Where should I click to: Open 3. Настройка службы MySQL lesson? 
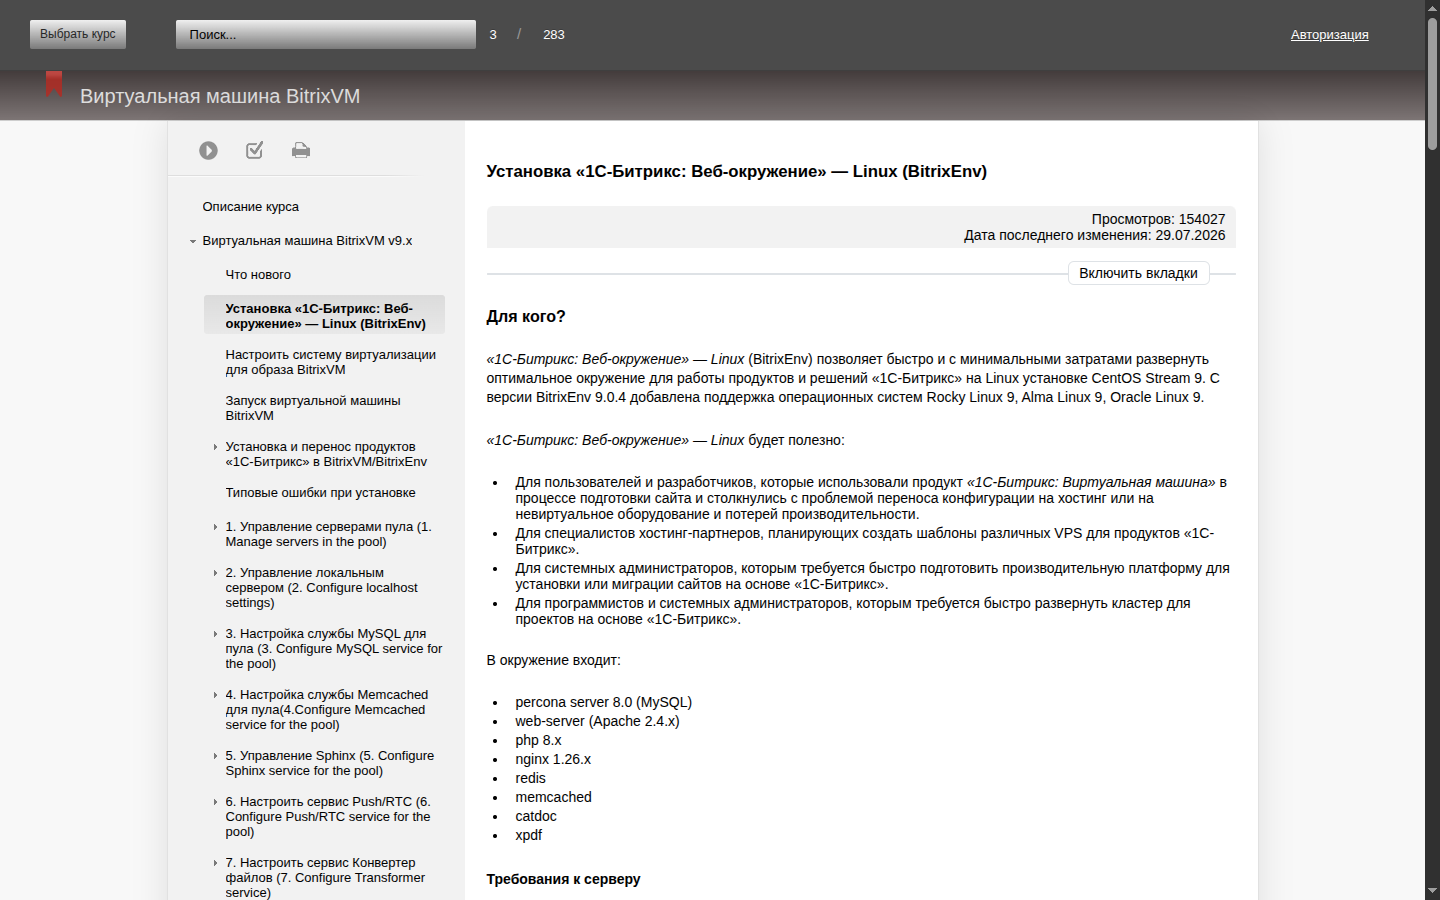coord(333,649)
